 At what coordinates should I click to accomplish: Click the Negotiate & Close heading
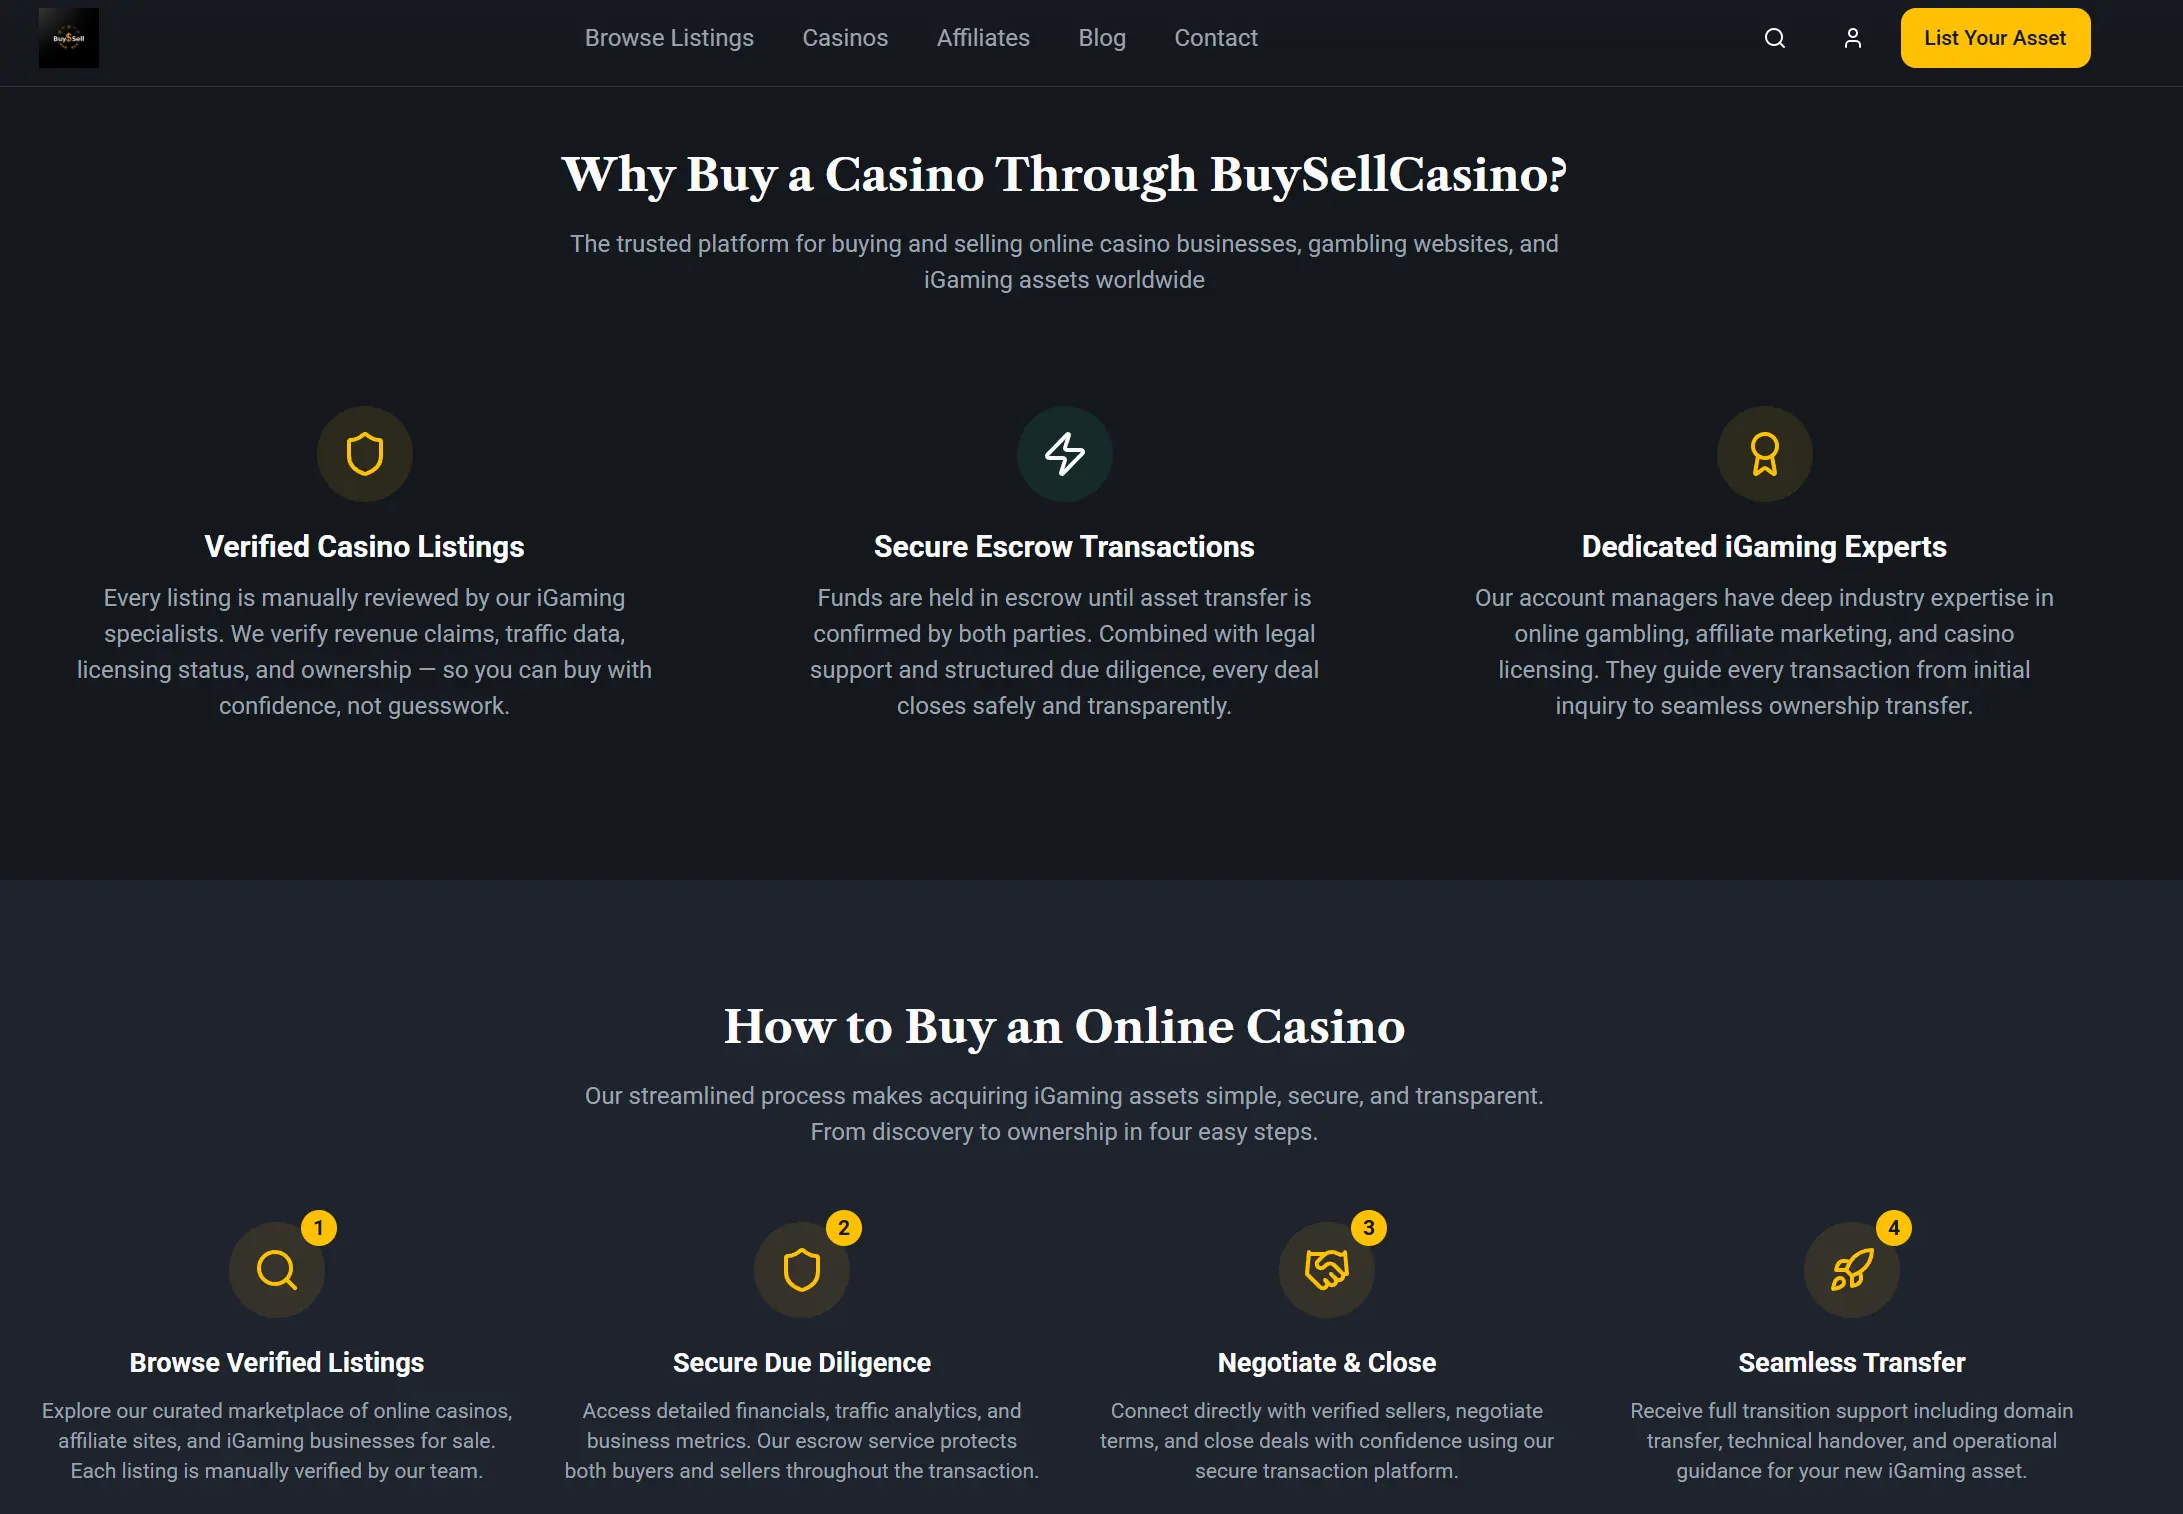coord(1327,1363)
